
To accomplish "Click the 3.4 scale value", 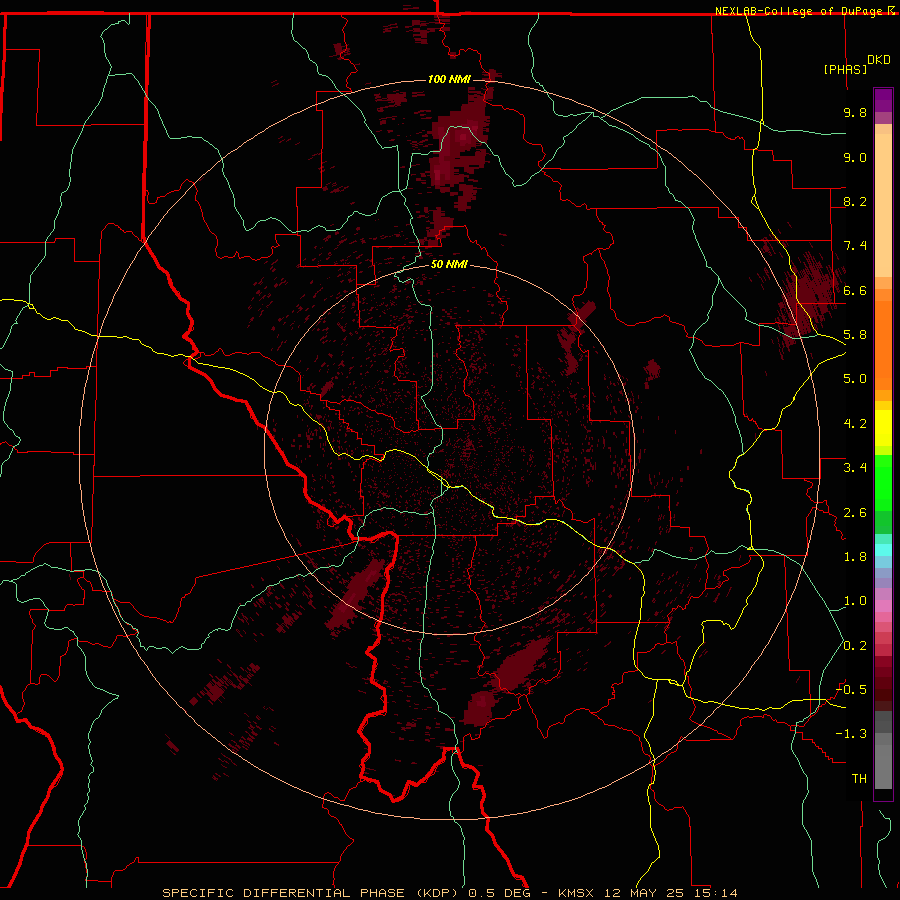I will coord(855,468).
